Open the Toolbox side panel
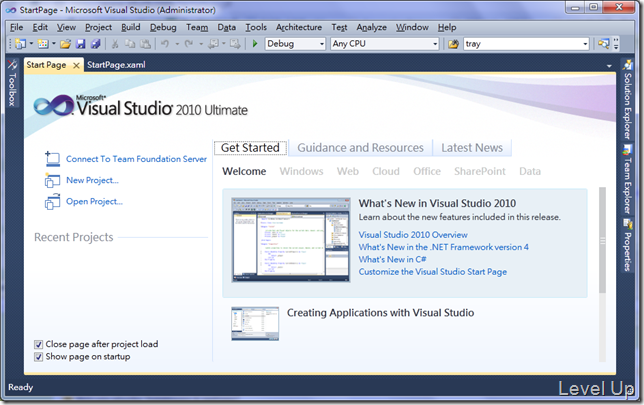 [12, 83]
